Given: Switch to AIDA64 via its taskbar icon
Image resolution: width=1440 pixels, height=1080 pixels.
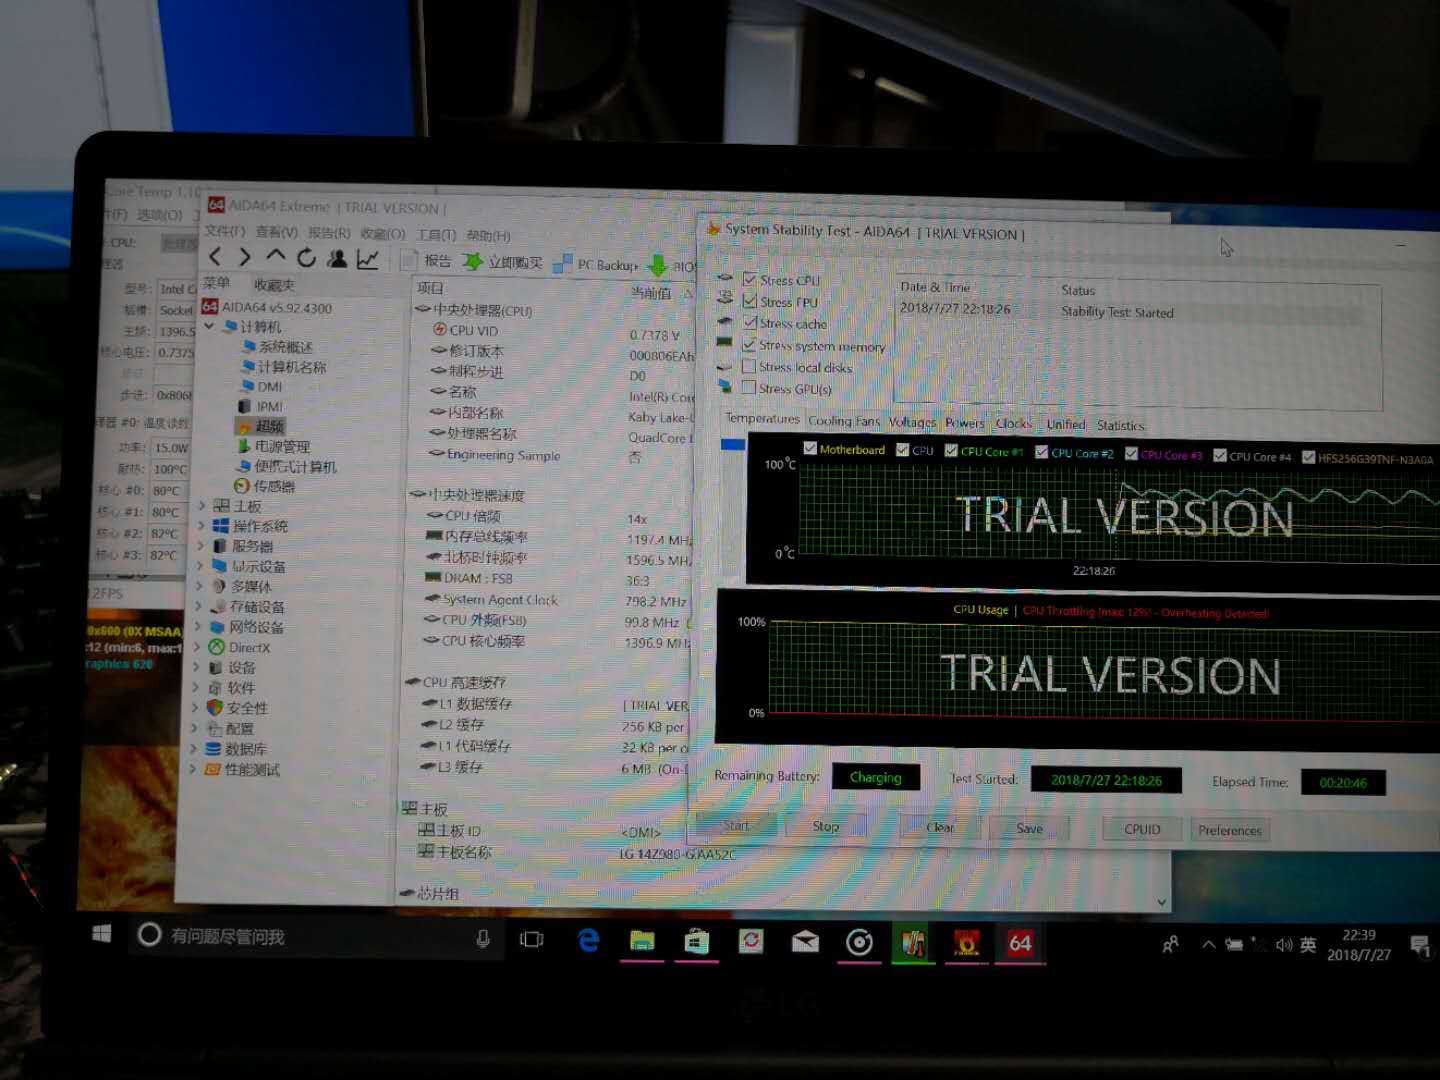Looking at the screenshot, I should pyautogui.click(x=1020, y=943).
